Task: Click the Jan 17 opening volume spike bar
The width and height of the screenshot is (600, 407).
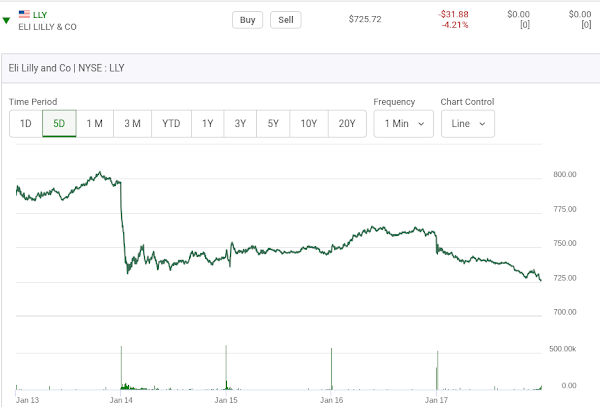Action: [437, 370]
